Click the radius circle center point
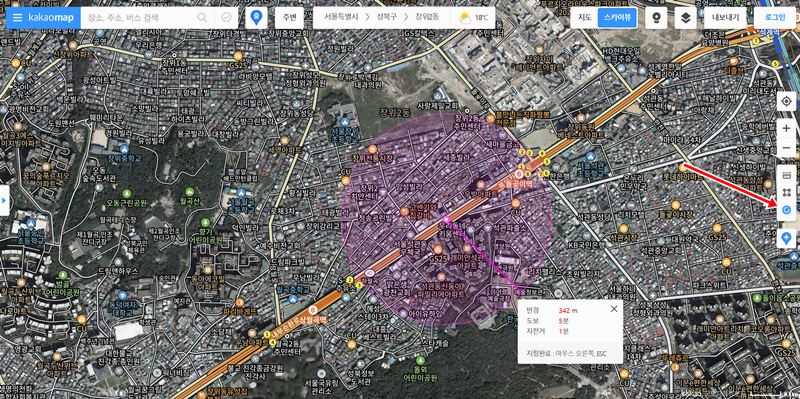Screen dimensions: 800x399 pos(446,219)
